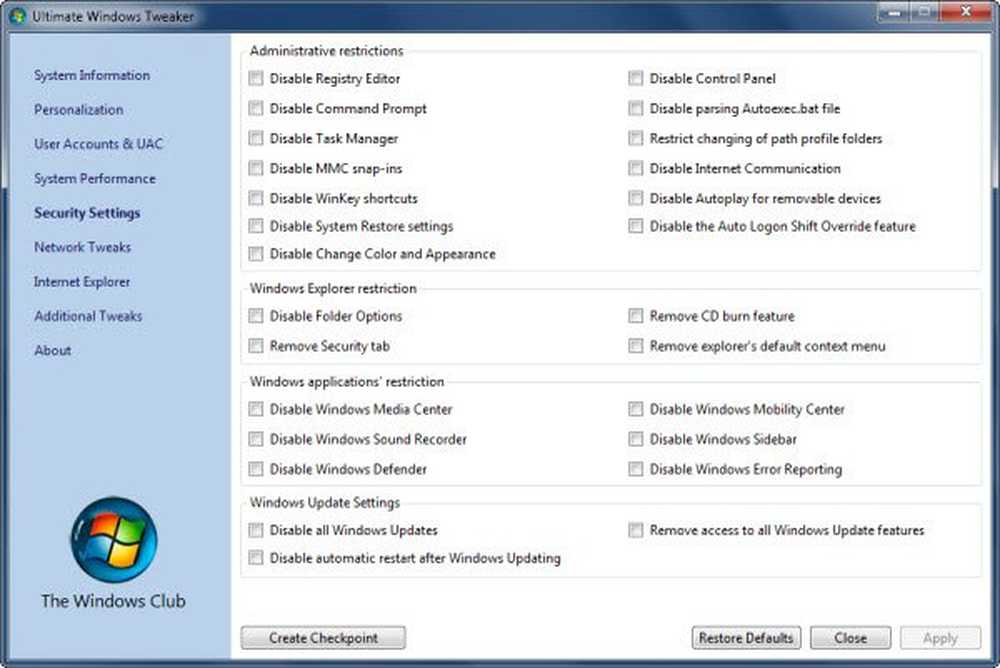Open the Additional Tweaks section
This screenshot has width=1000, height=668.
pos(88,316)
